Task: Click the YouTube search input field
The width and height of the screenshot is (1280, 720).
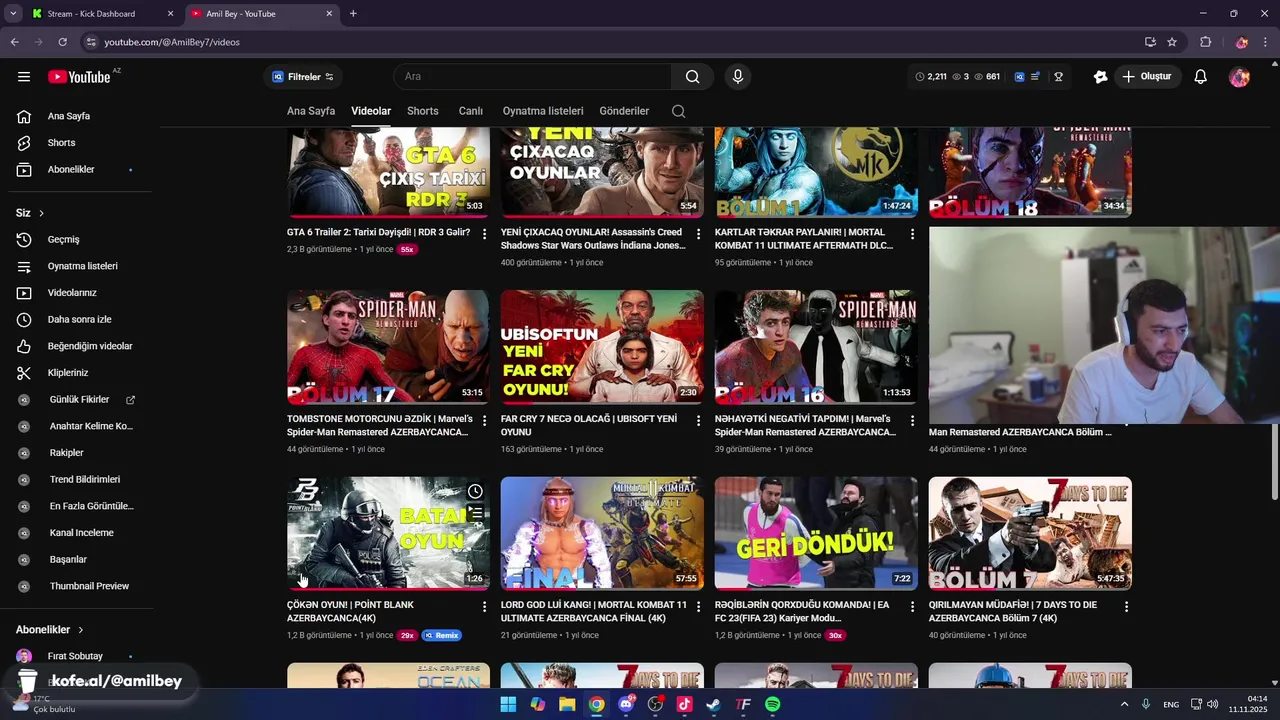Action: point(533,77)
